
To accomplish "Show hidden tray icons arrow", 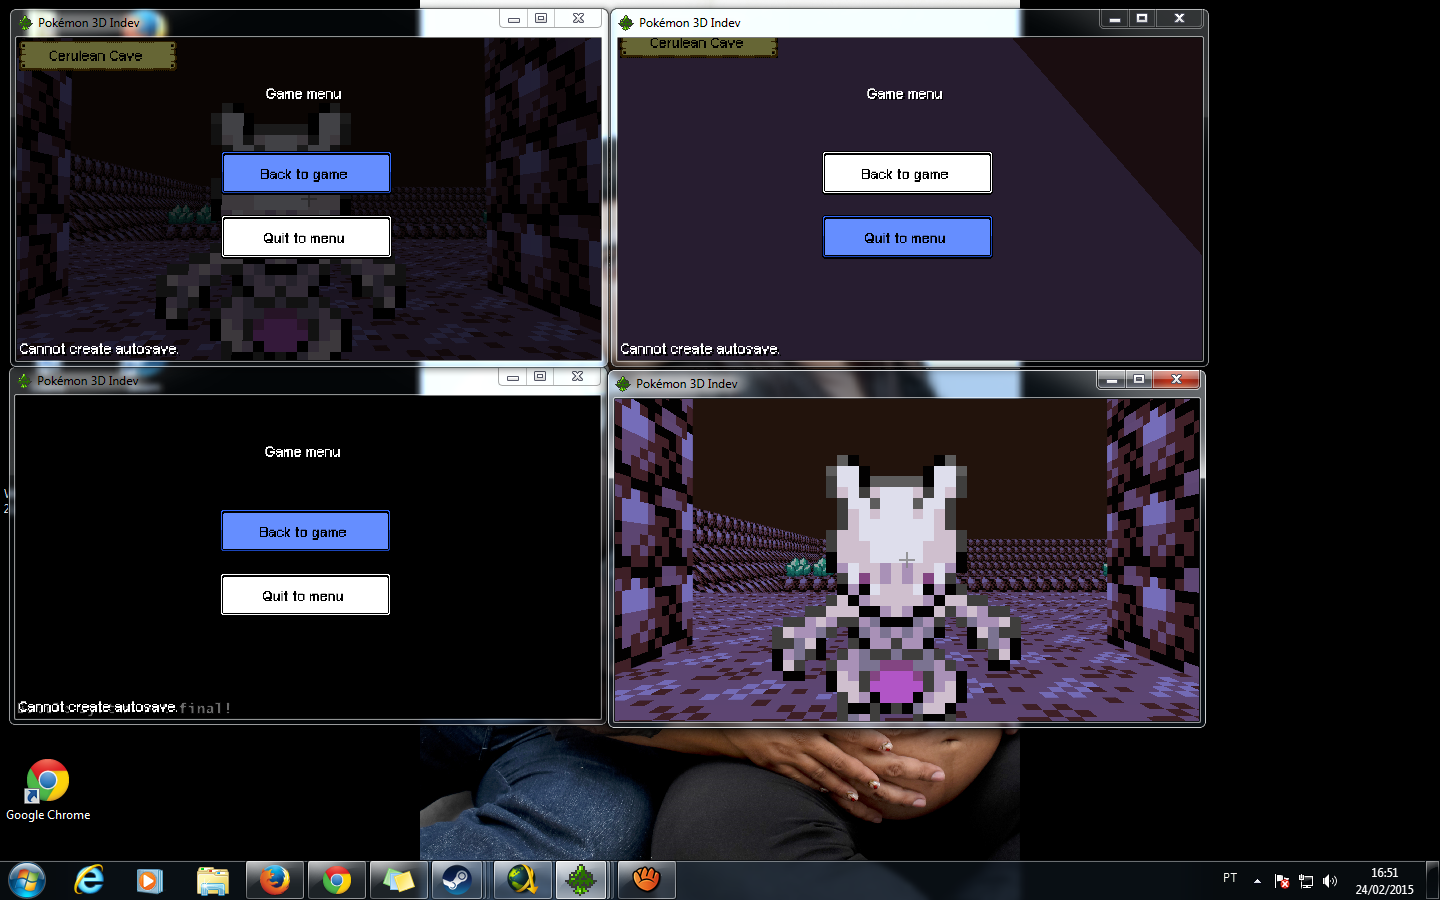I will click(1257, 881).
